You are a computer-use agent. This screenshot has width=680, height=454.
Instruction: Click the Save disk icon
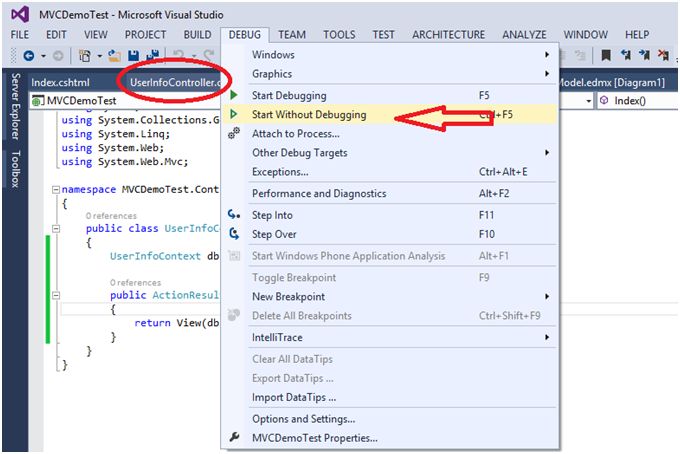[134, 56]
